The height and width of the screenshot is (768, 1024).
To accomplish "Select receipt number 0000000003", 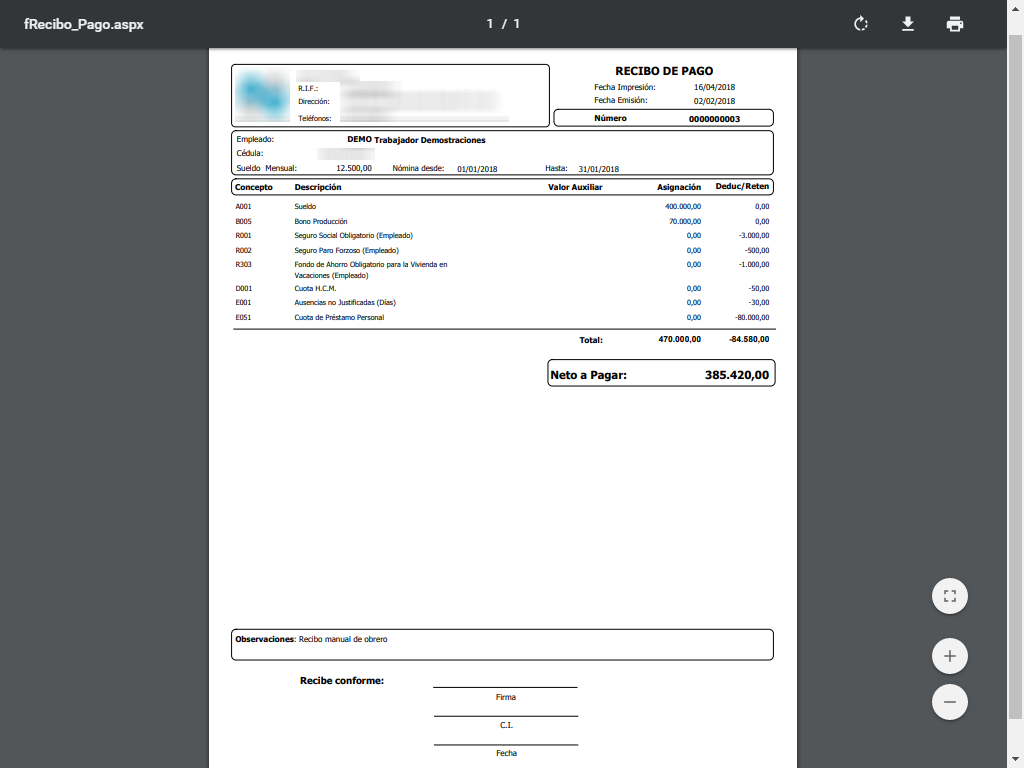I will pyautogui.click(x=714, y=119).
